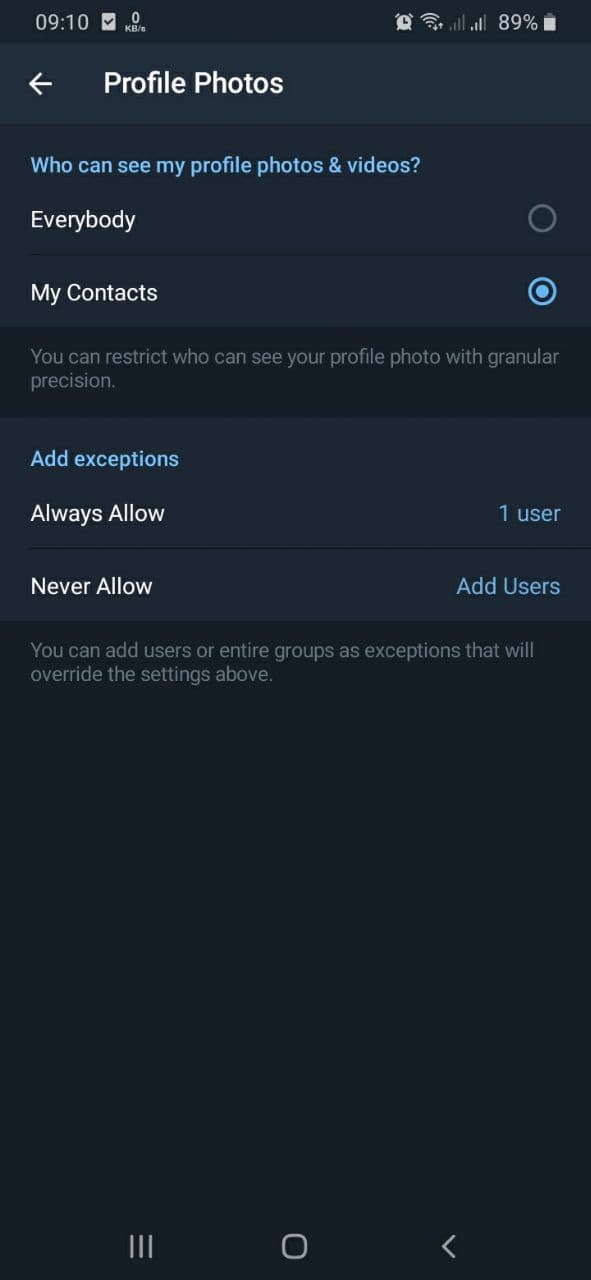
Task: Tap the Android home button
Action: coord(294,1245)
